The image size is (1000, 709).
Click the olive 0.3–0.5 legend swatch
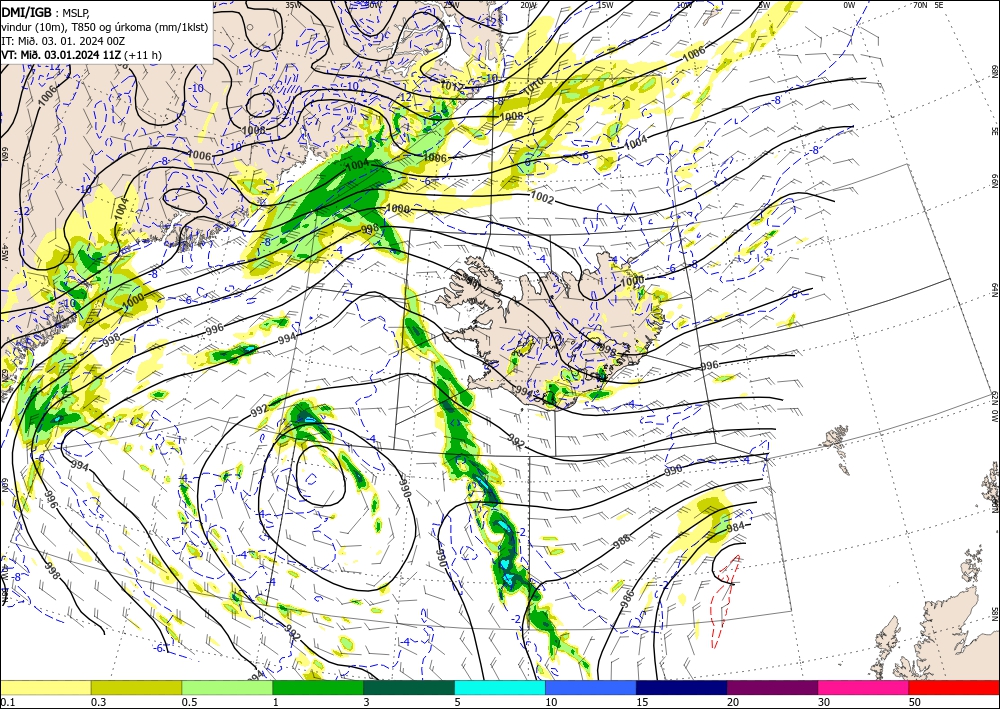coord(136,687)
